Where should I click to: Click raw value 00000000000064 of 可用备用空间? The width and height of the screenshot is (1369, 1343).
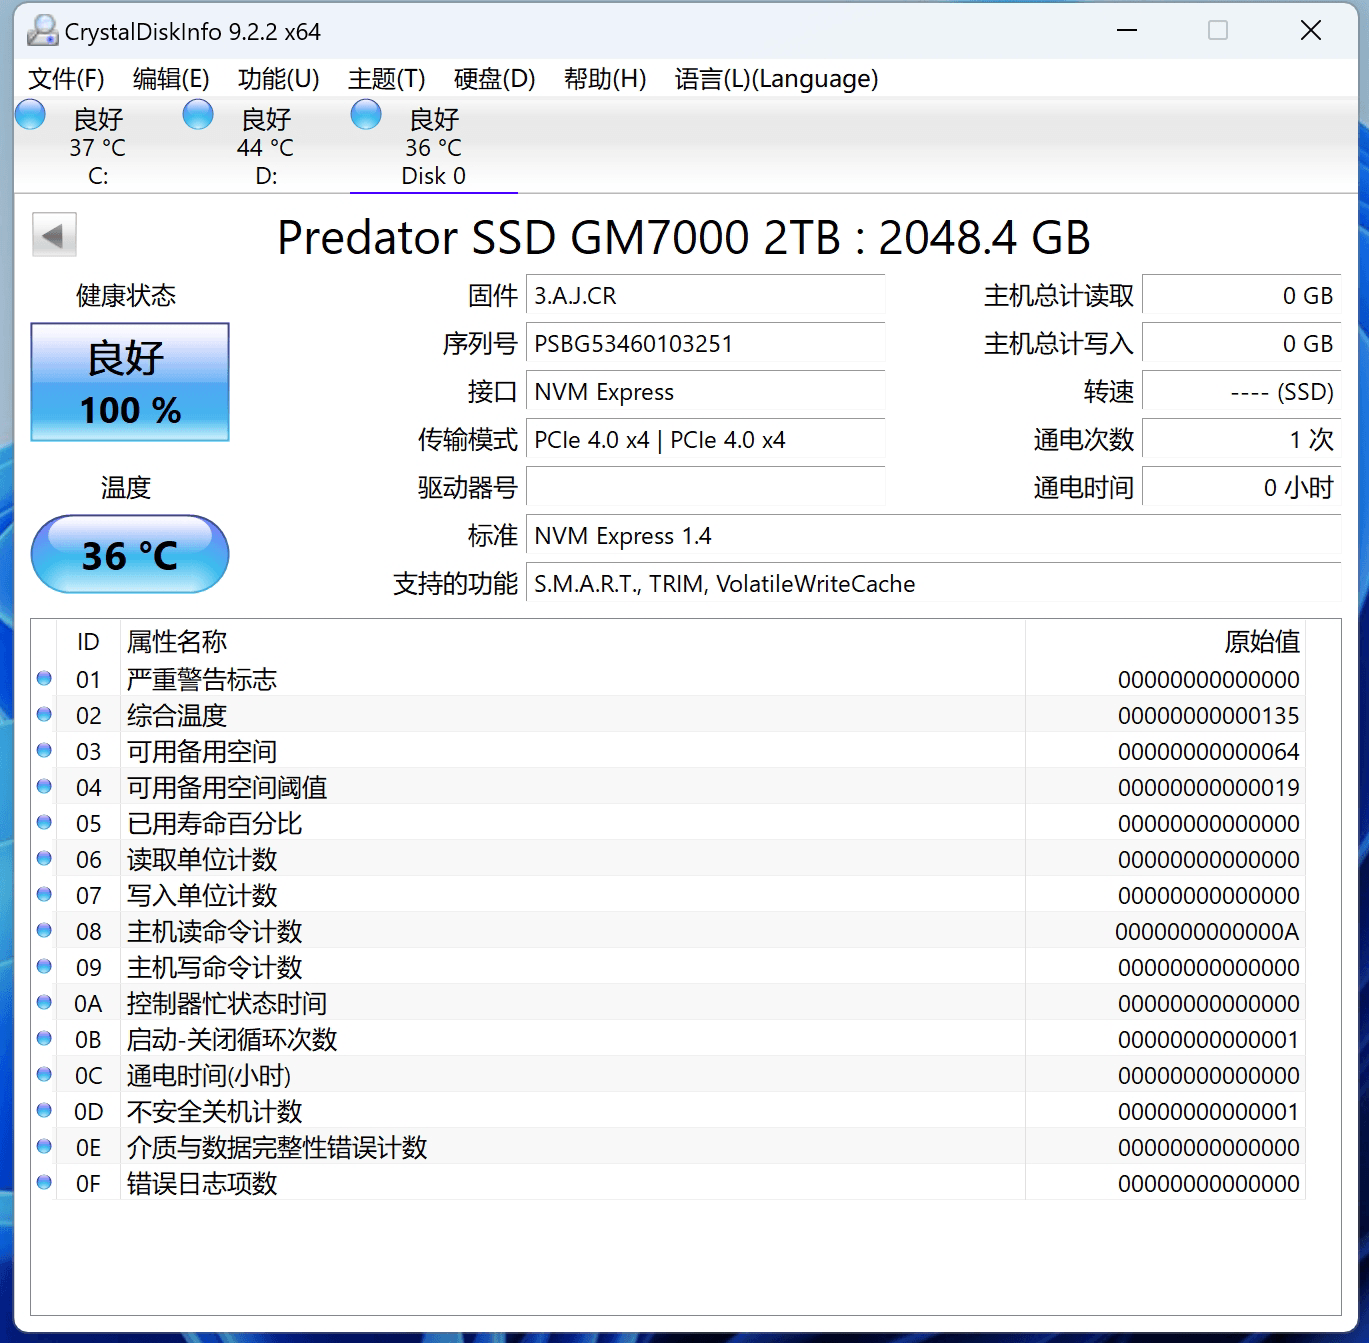1209,752
